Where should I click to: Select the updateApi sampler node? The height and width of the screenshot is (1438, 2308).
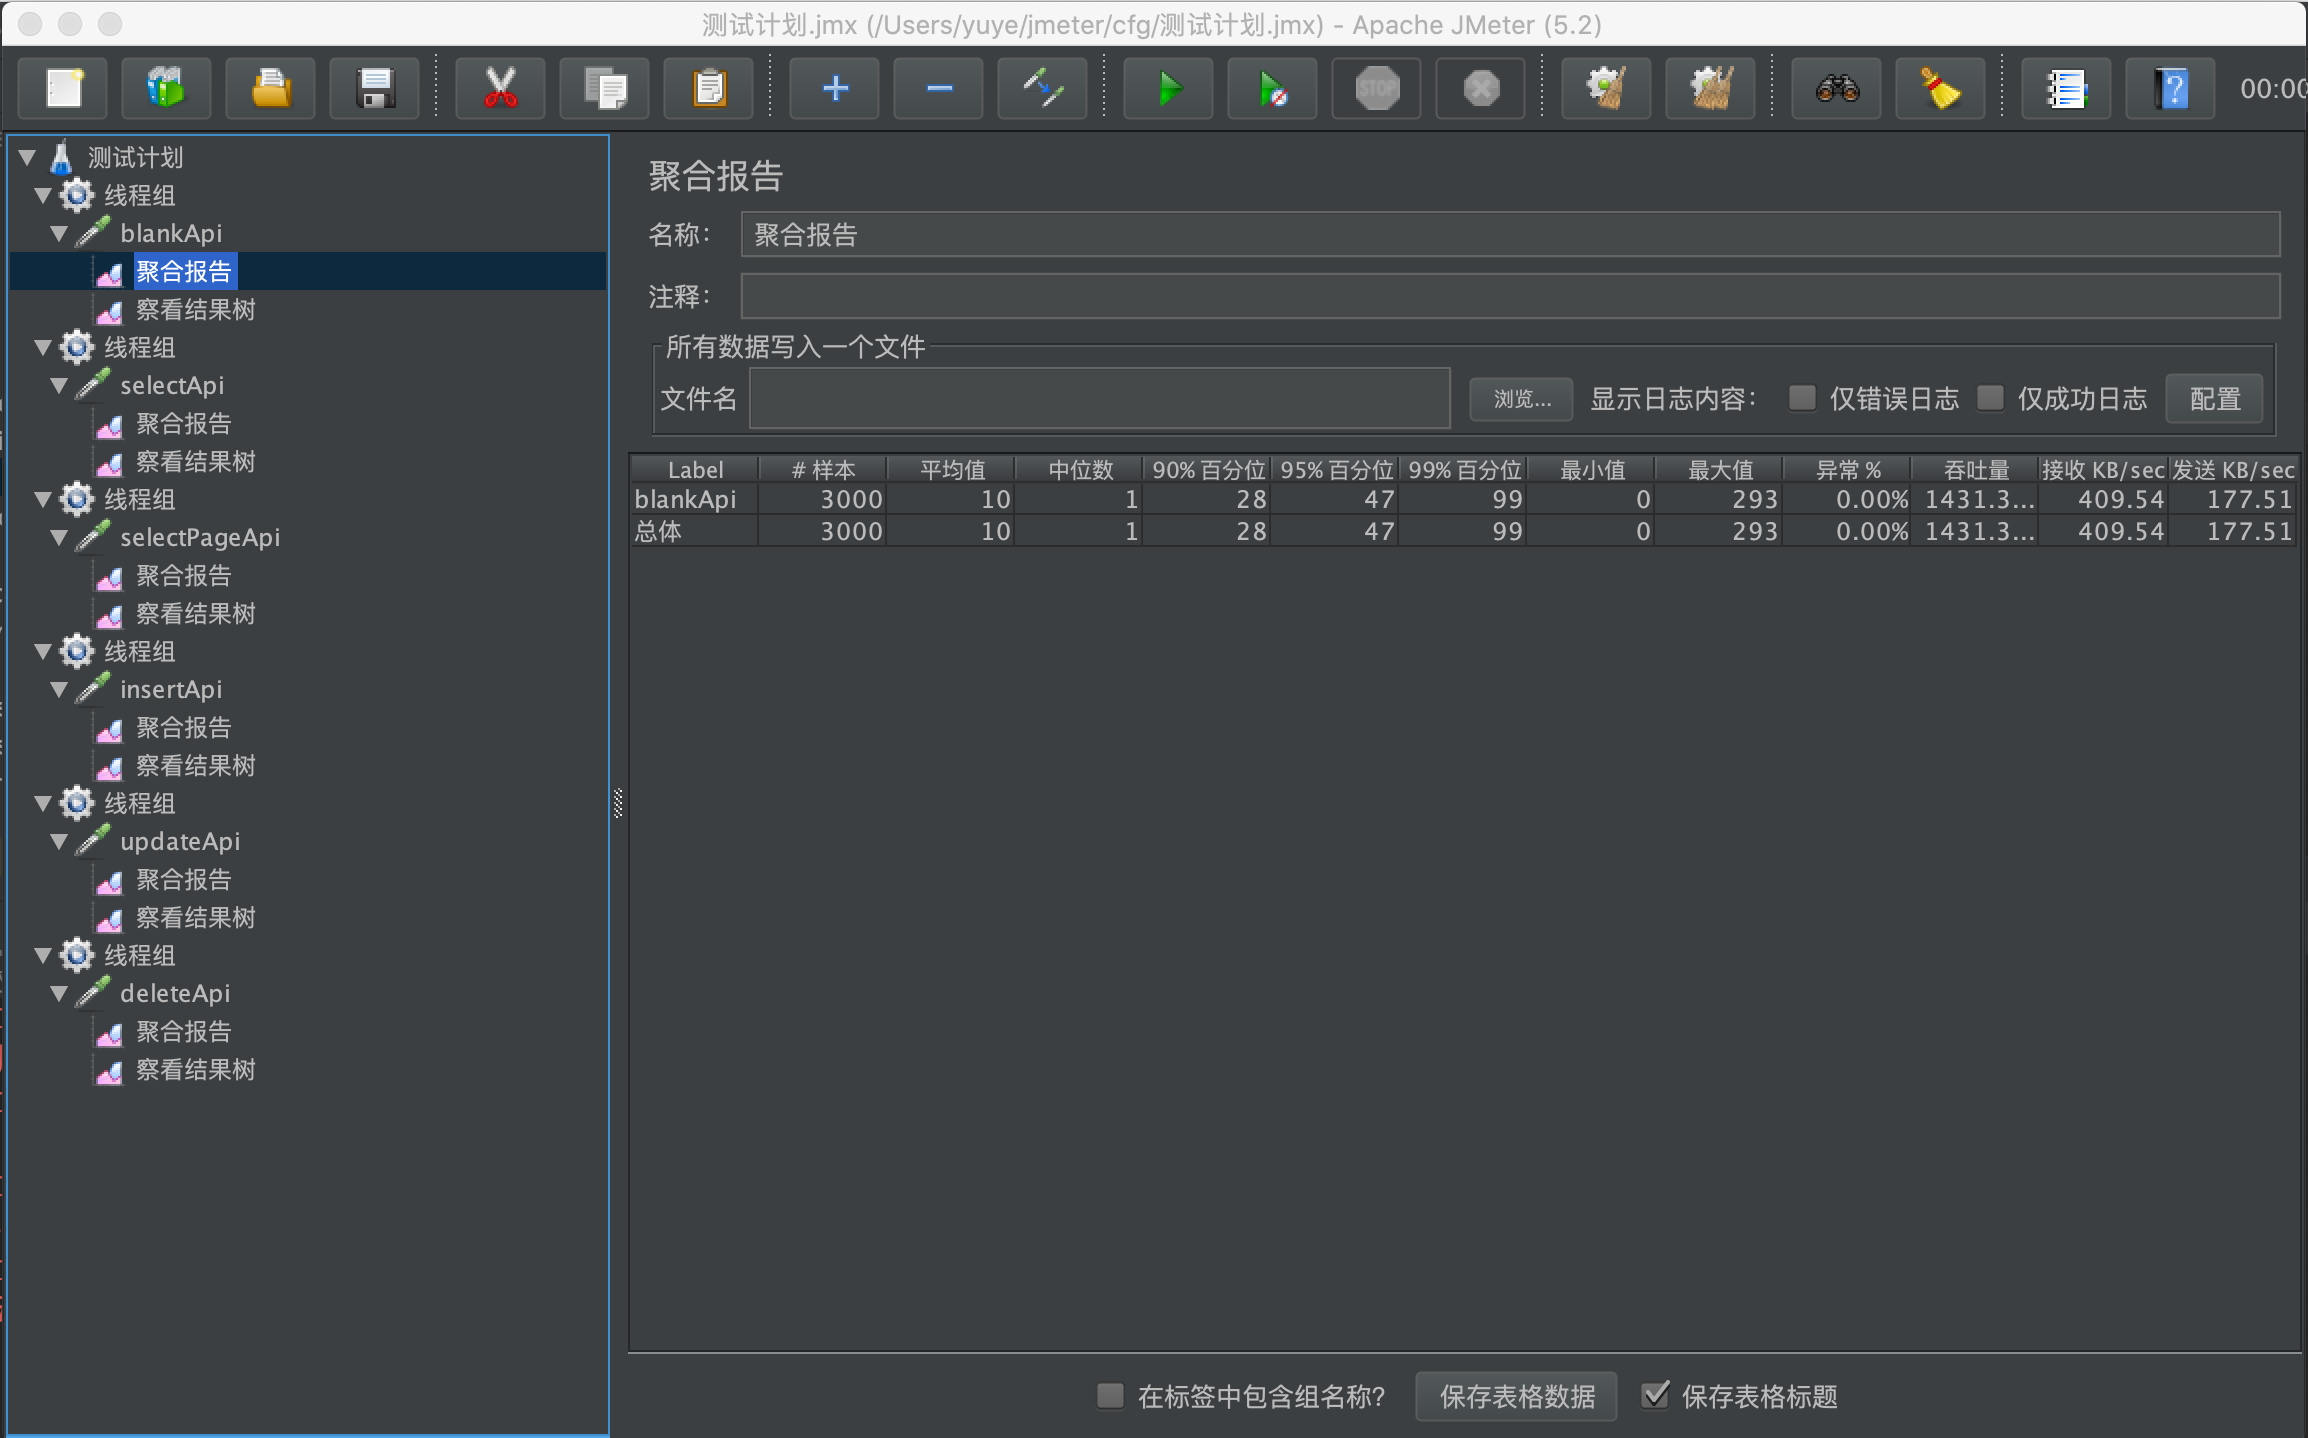pos(180,841)
